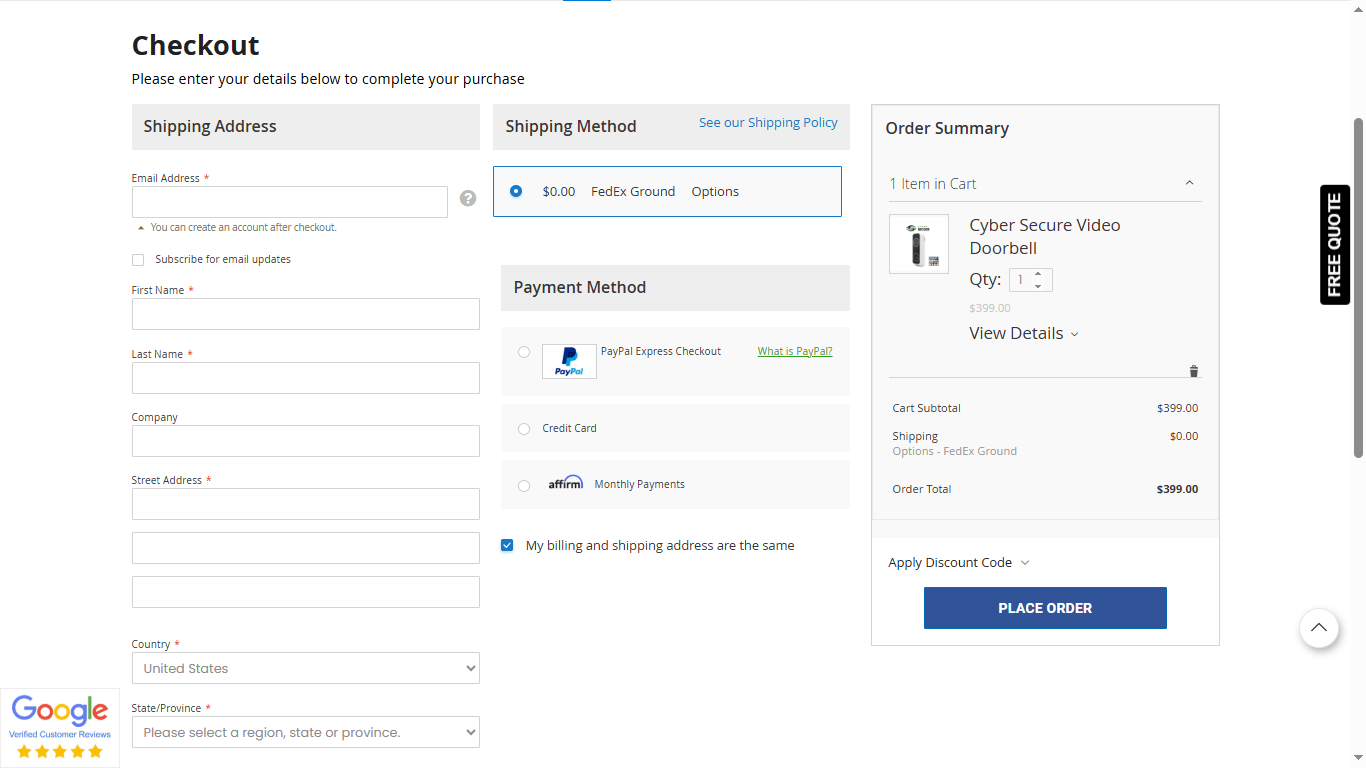Screen dimensions: 1366x768
Task: Click the Place Order button
Action: 1045,608
